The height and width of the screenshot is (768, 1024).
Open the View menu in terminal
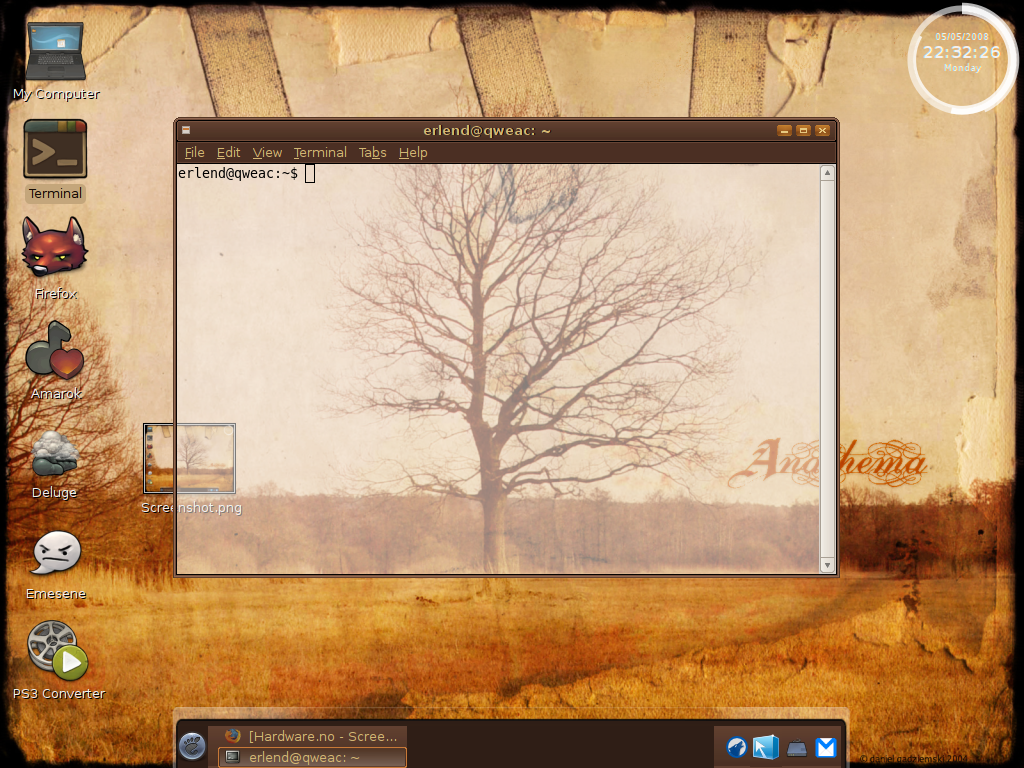click(x=267, y=153)
